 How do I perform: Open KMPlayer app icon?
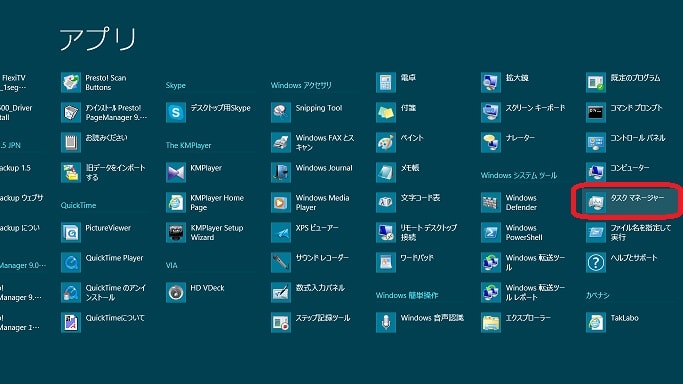pyautogui.click(x=176, y=172)
